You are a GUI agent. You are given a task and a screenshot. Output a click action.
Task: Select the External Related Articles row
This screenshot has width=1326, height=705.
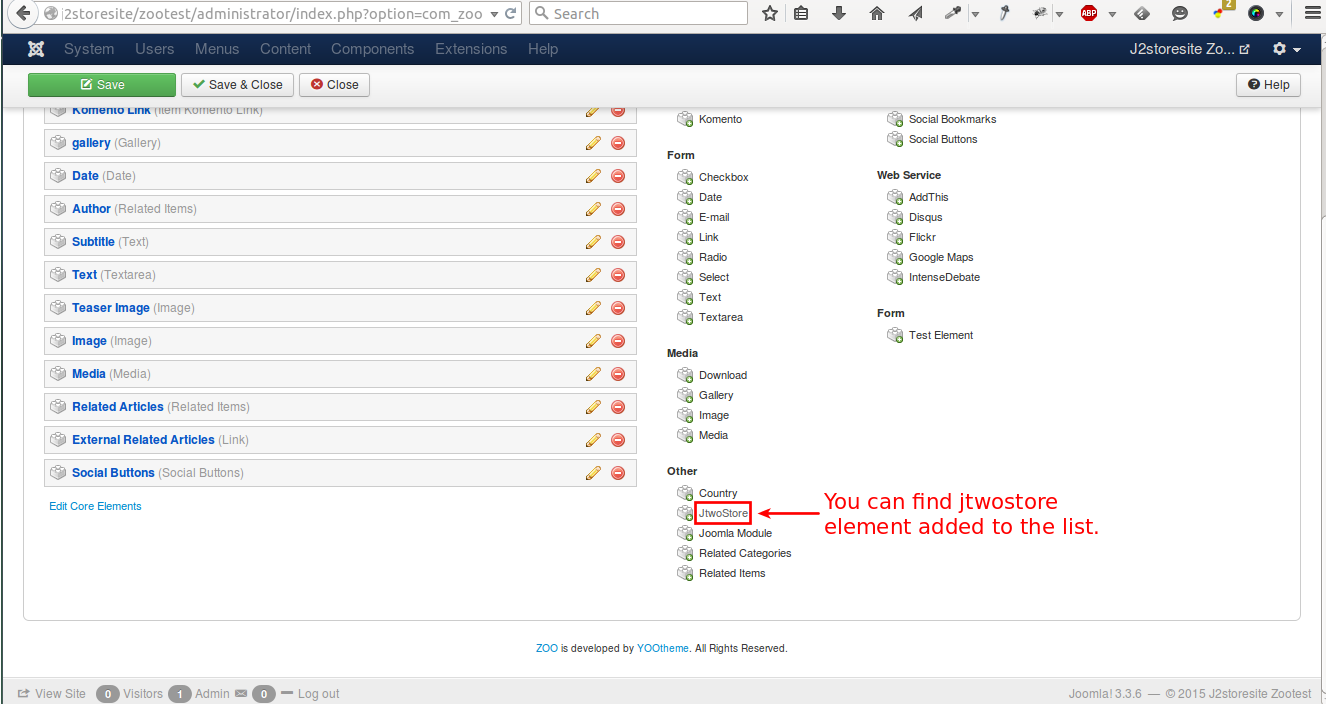tap(340, 440)
